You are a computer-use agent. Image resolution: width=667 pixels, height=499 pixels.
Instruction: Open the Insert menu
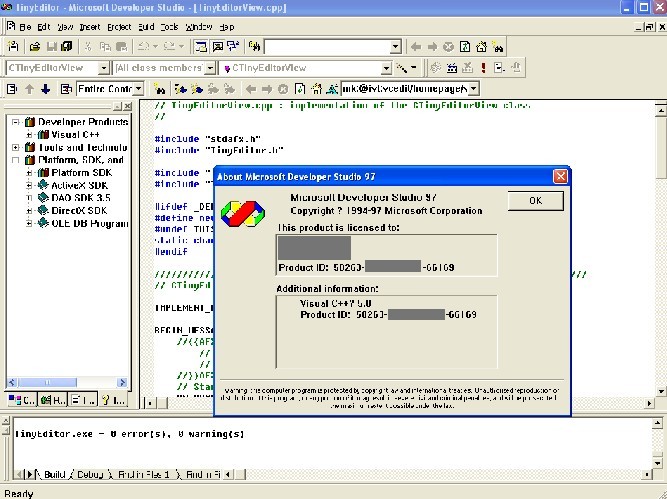[x=90, y=27]
